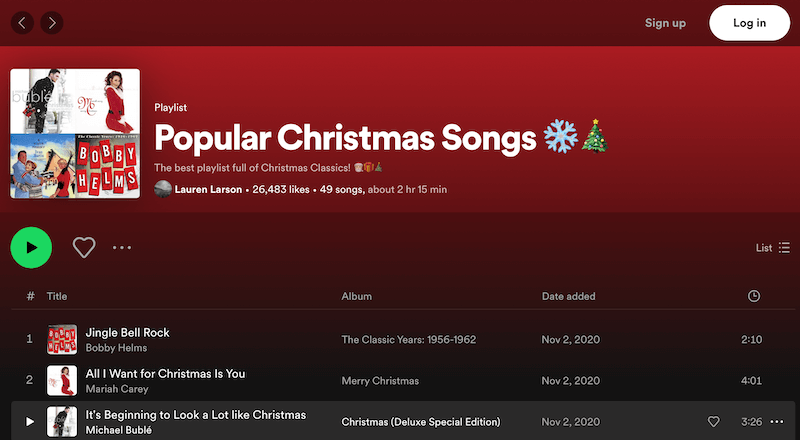The image size is (800, 440).
Task: Click the Sign up link
Action: click(665, 23)
